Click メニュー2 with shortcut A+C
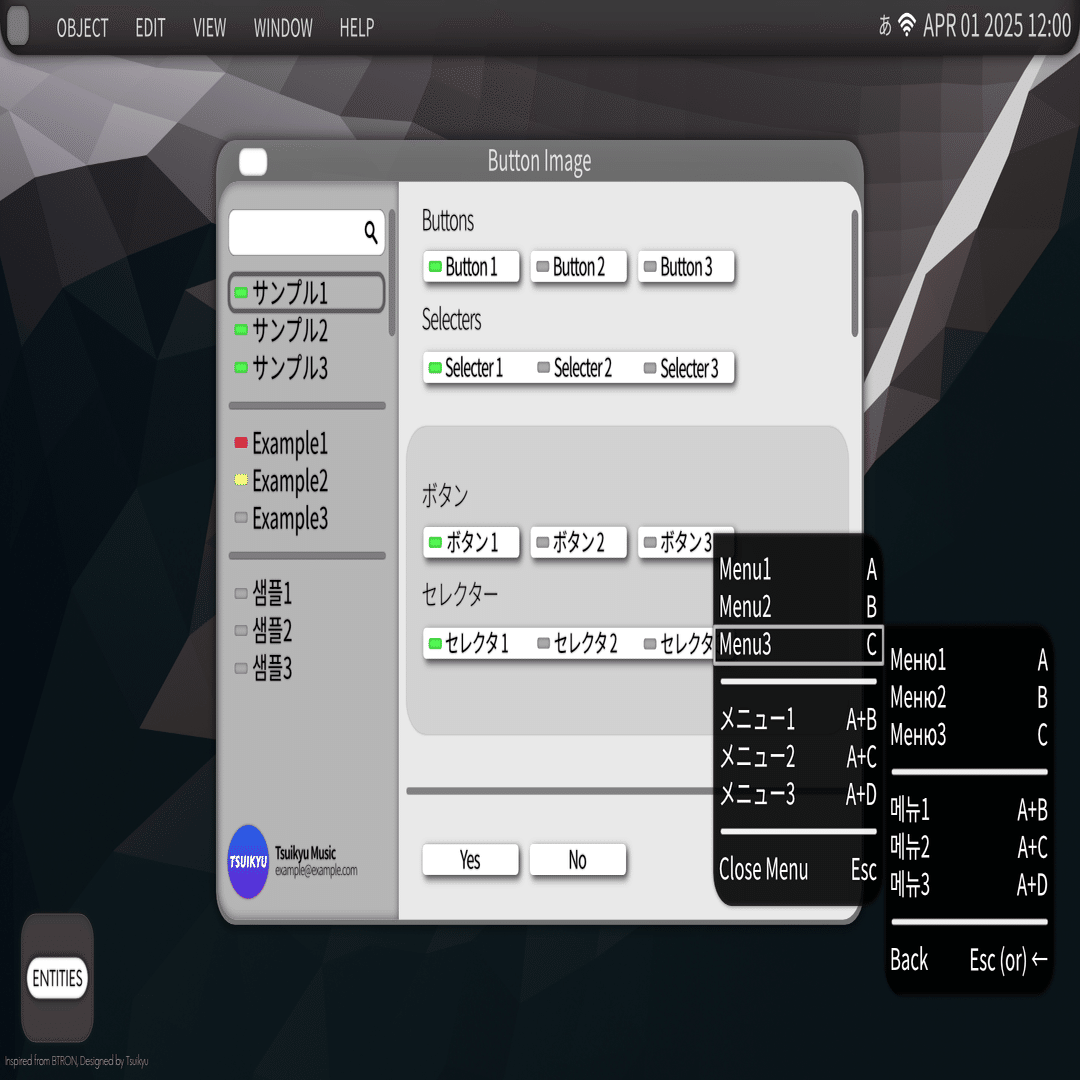The width and height of the screenshot is (1080, 1080). coord(798,756)
